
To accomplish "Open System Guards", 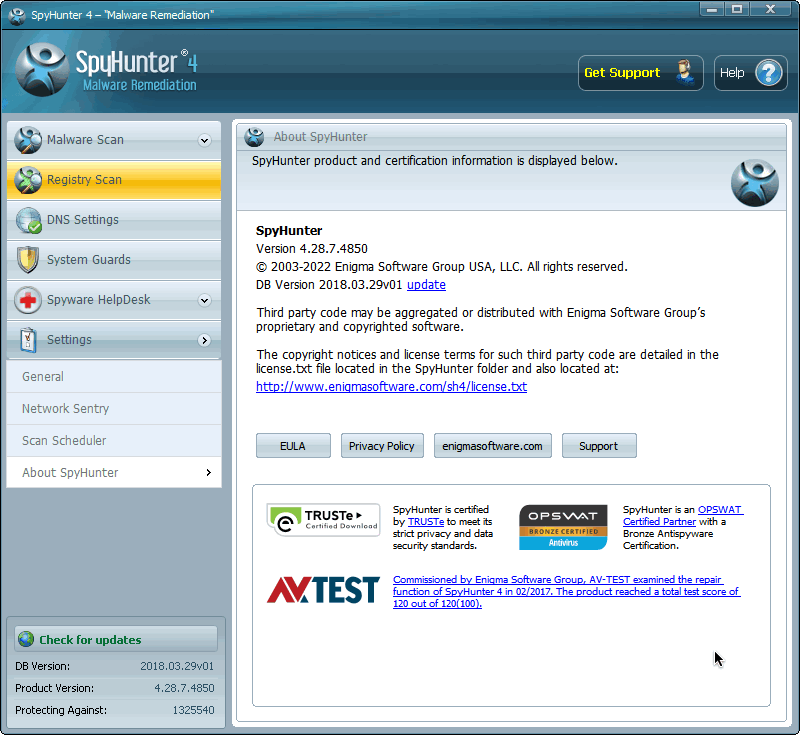I will click(x=114, y=260).
